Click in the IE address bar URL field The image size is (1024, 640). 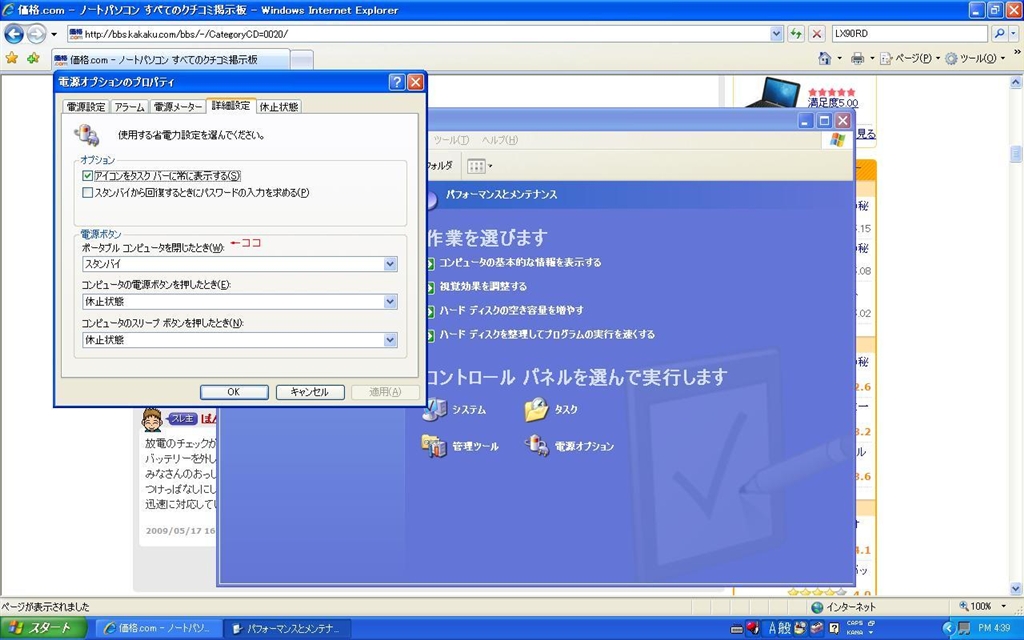coord(418,33)
